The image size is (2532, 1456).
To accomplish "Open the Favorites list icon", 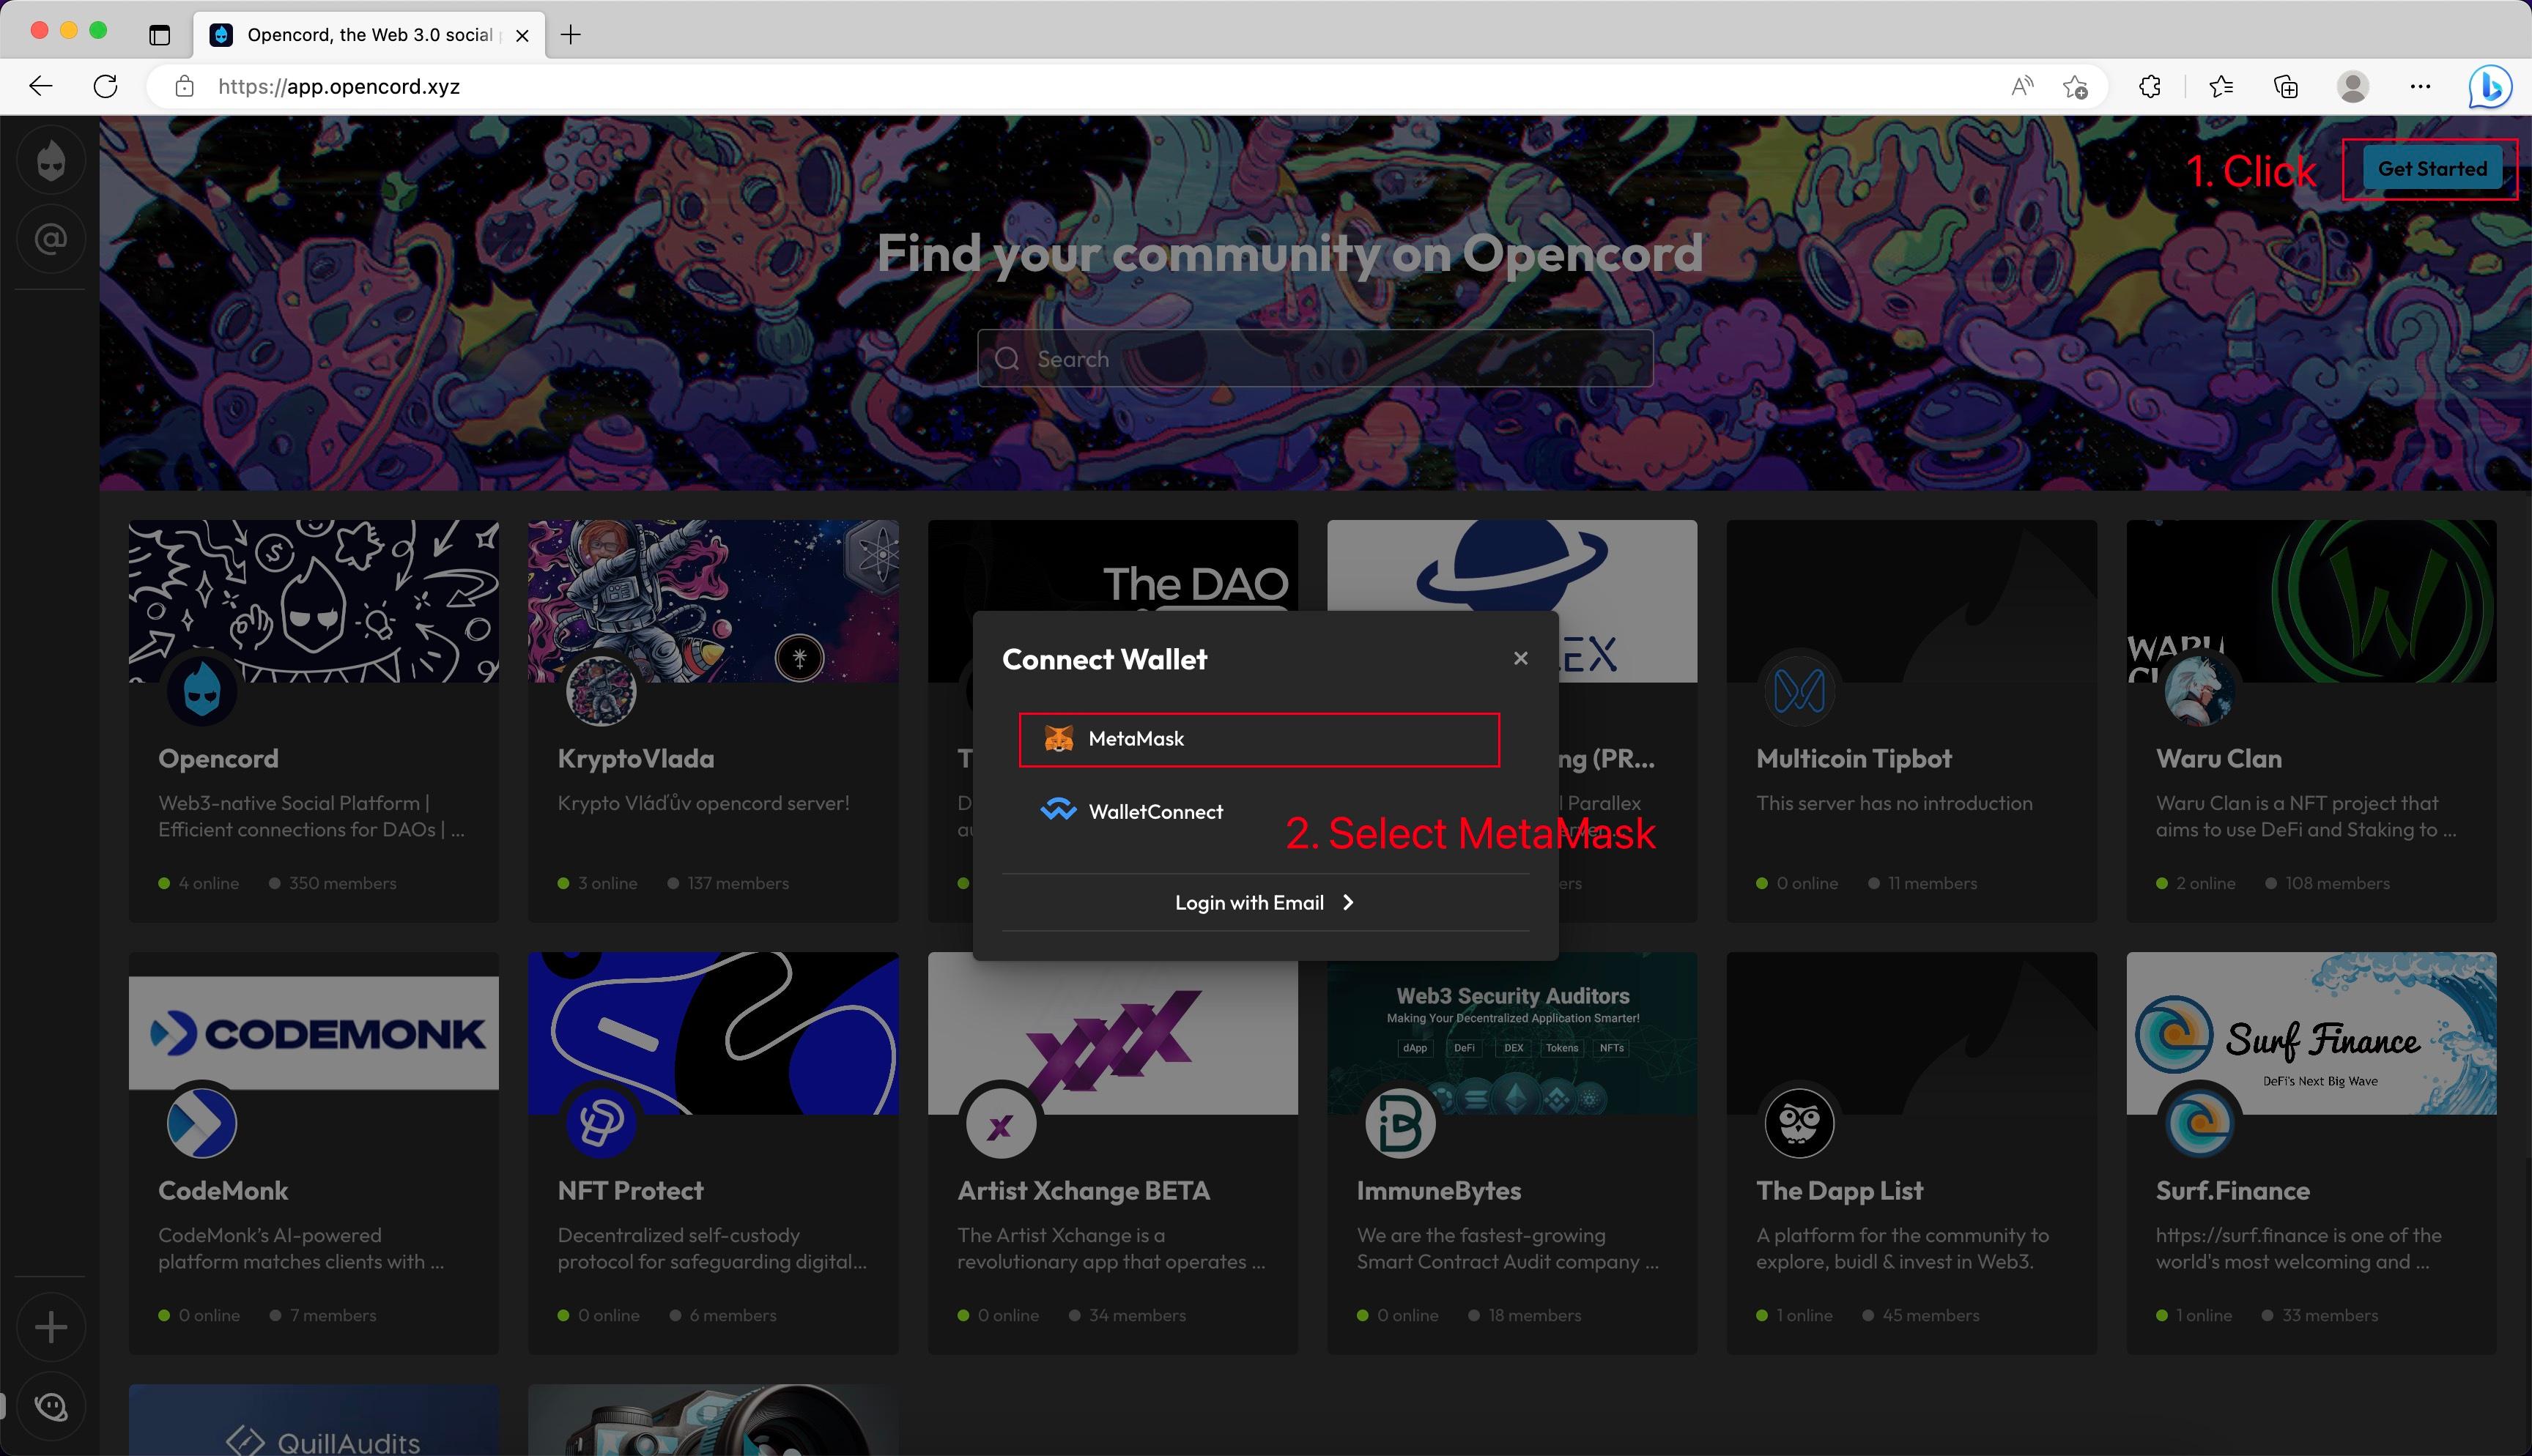I will (x=2221, y=87).
